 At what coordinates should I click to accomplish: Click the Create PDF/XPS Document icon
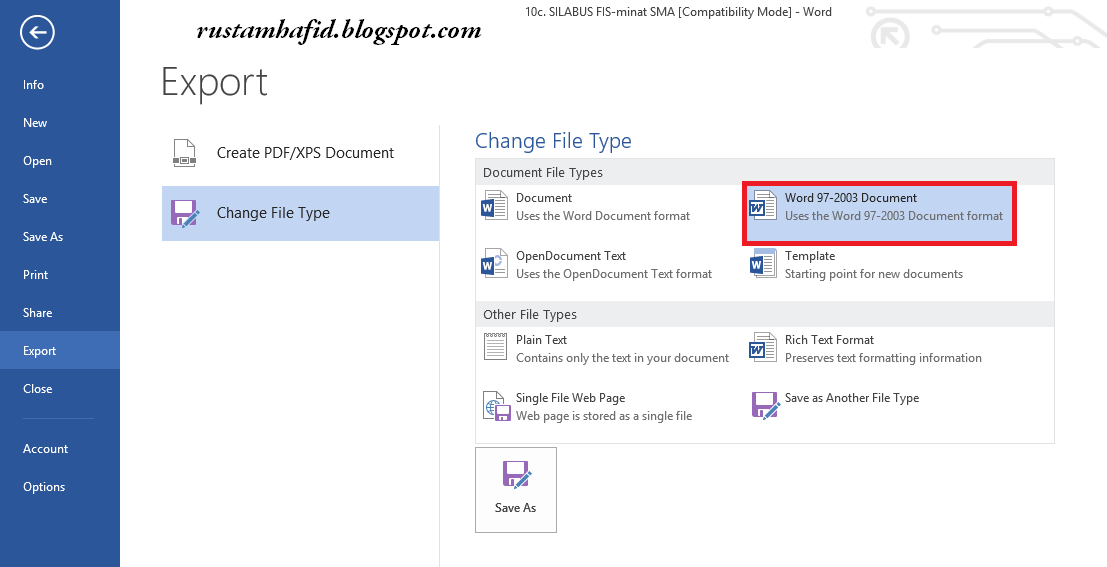tap(184, 153)
